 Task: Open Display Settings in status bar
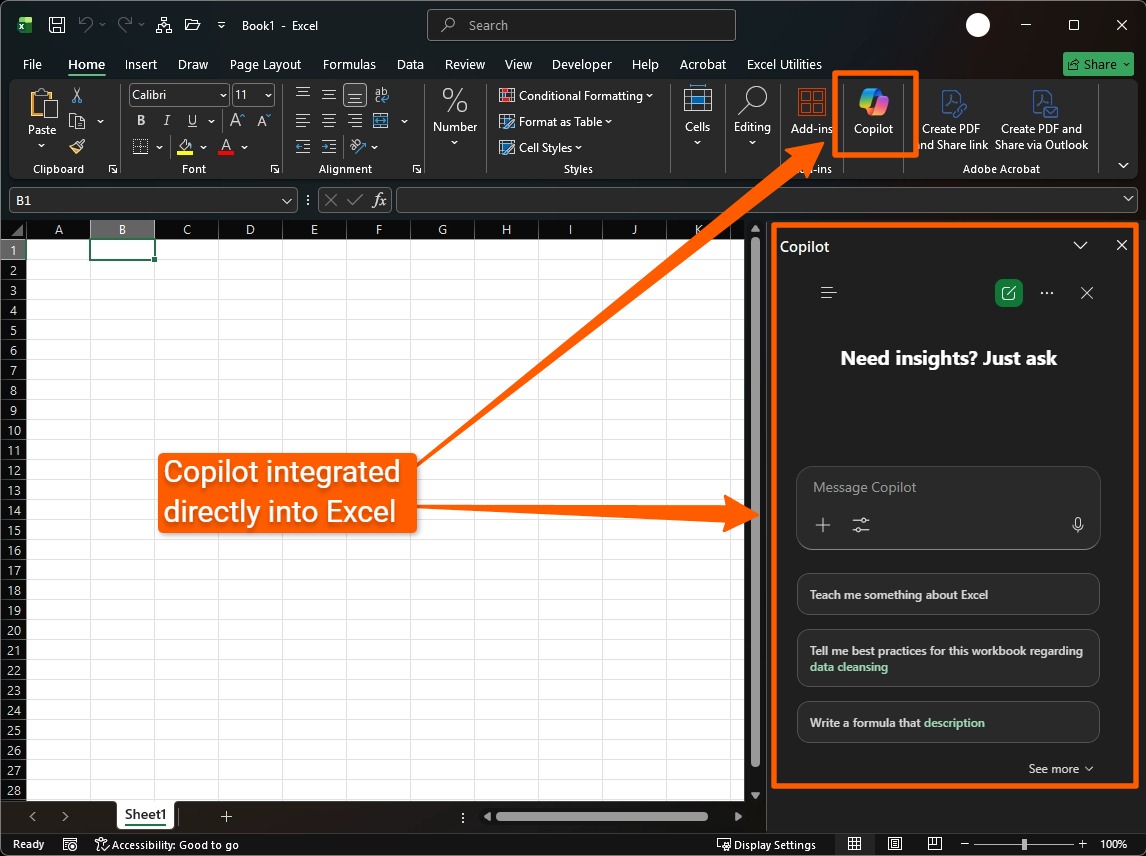coord(766,844)
